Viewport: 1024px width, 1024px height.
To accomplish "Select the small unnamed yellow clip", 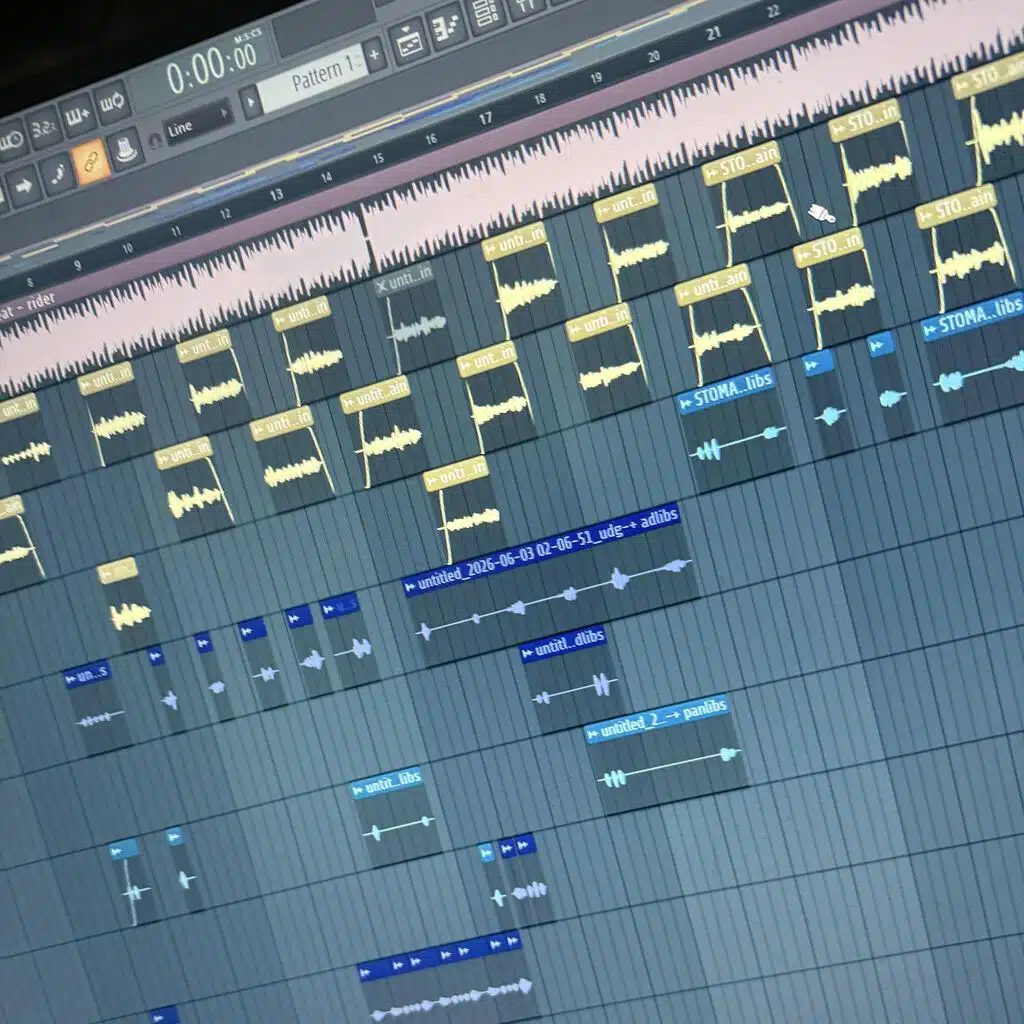I will click(x=129, y=604).
